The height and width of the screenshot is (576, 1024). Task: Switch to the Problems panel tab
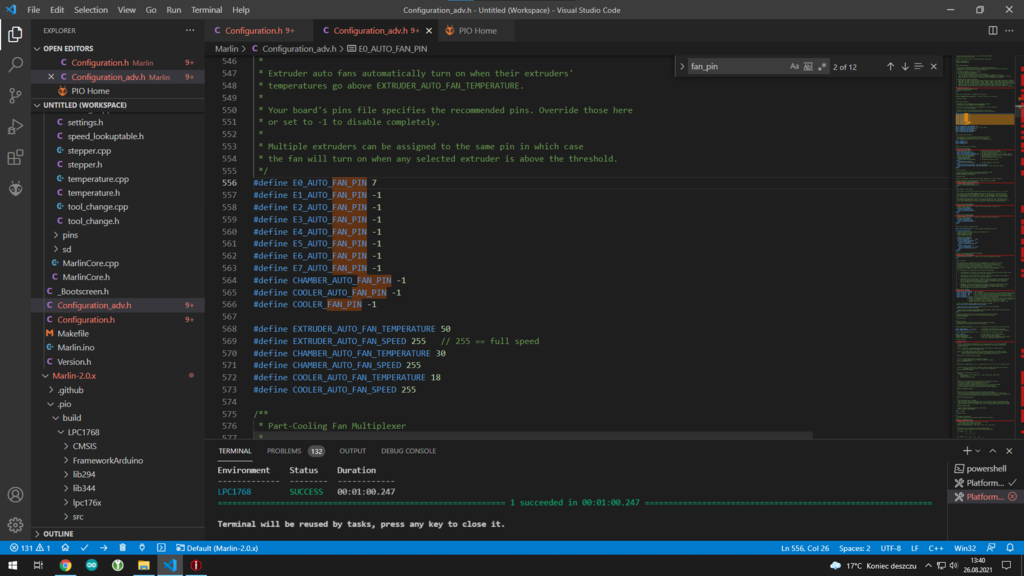tap(284, 451)
